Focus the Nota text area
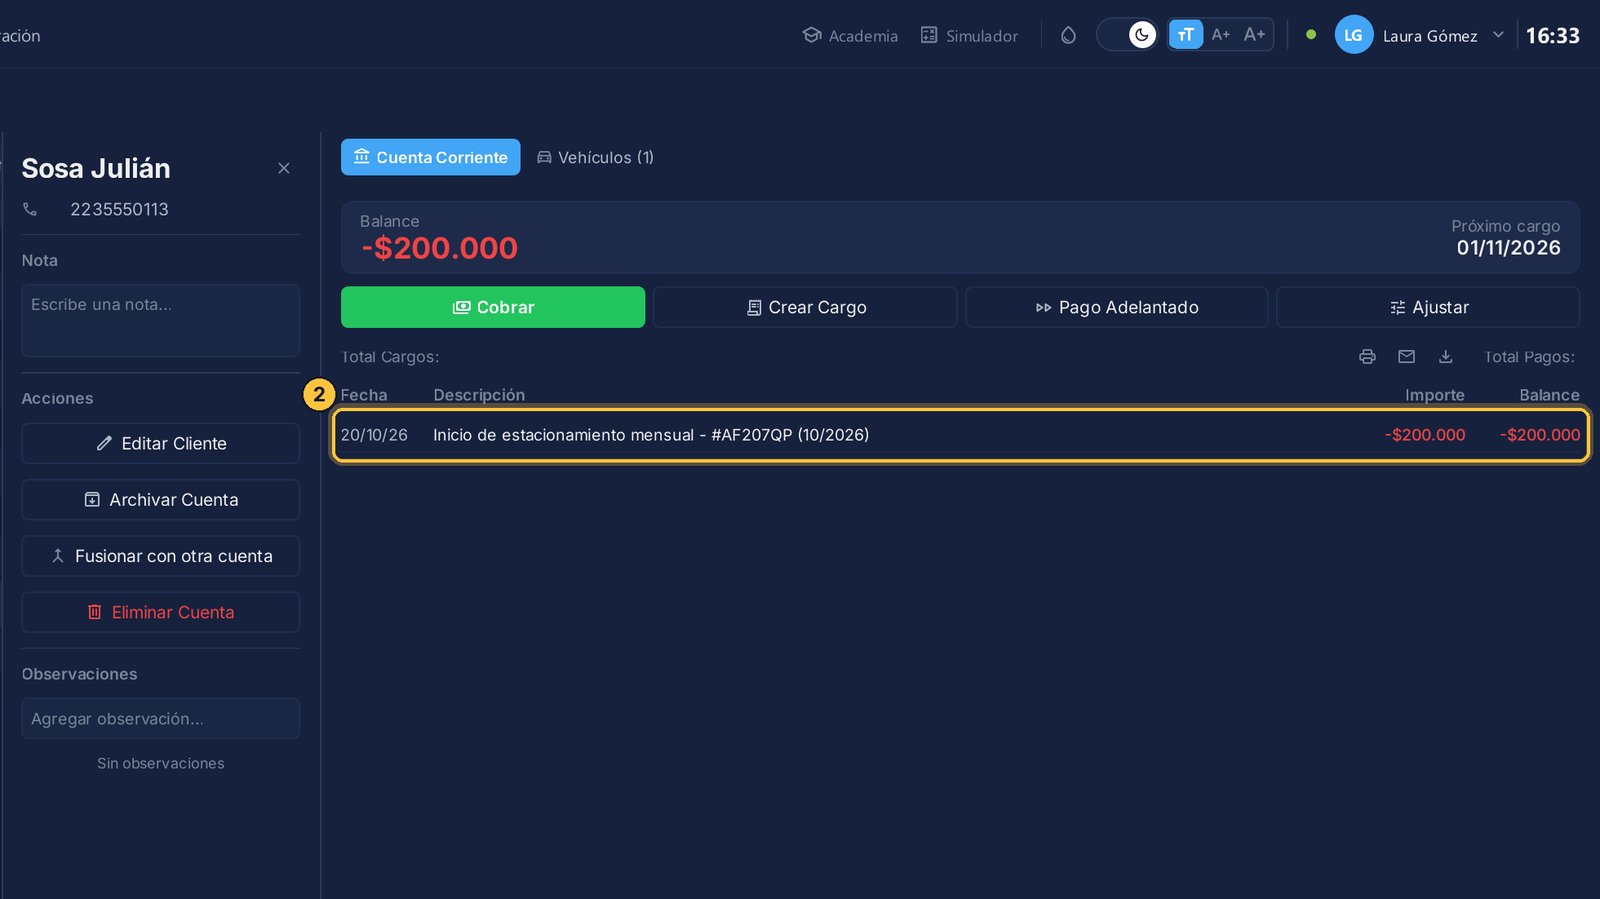Viewport: 1600px width, 899px height. pyautogui.click(x=160, y=321)
